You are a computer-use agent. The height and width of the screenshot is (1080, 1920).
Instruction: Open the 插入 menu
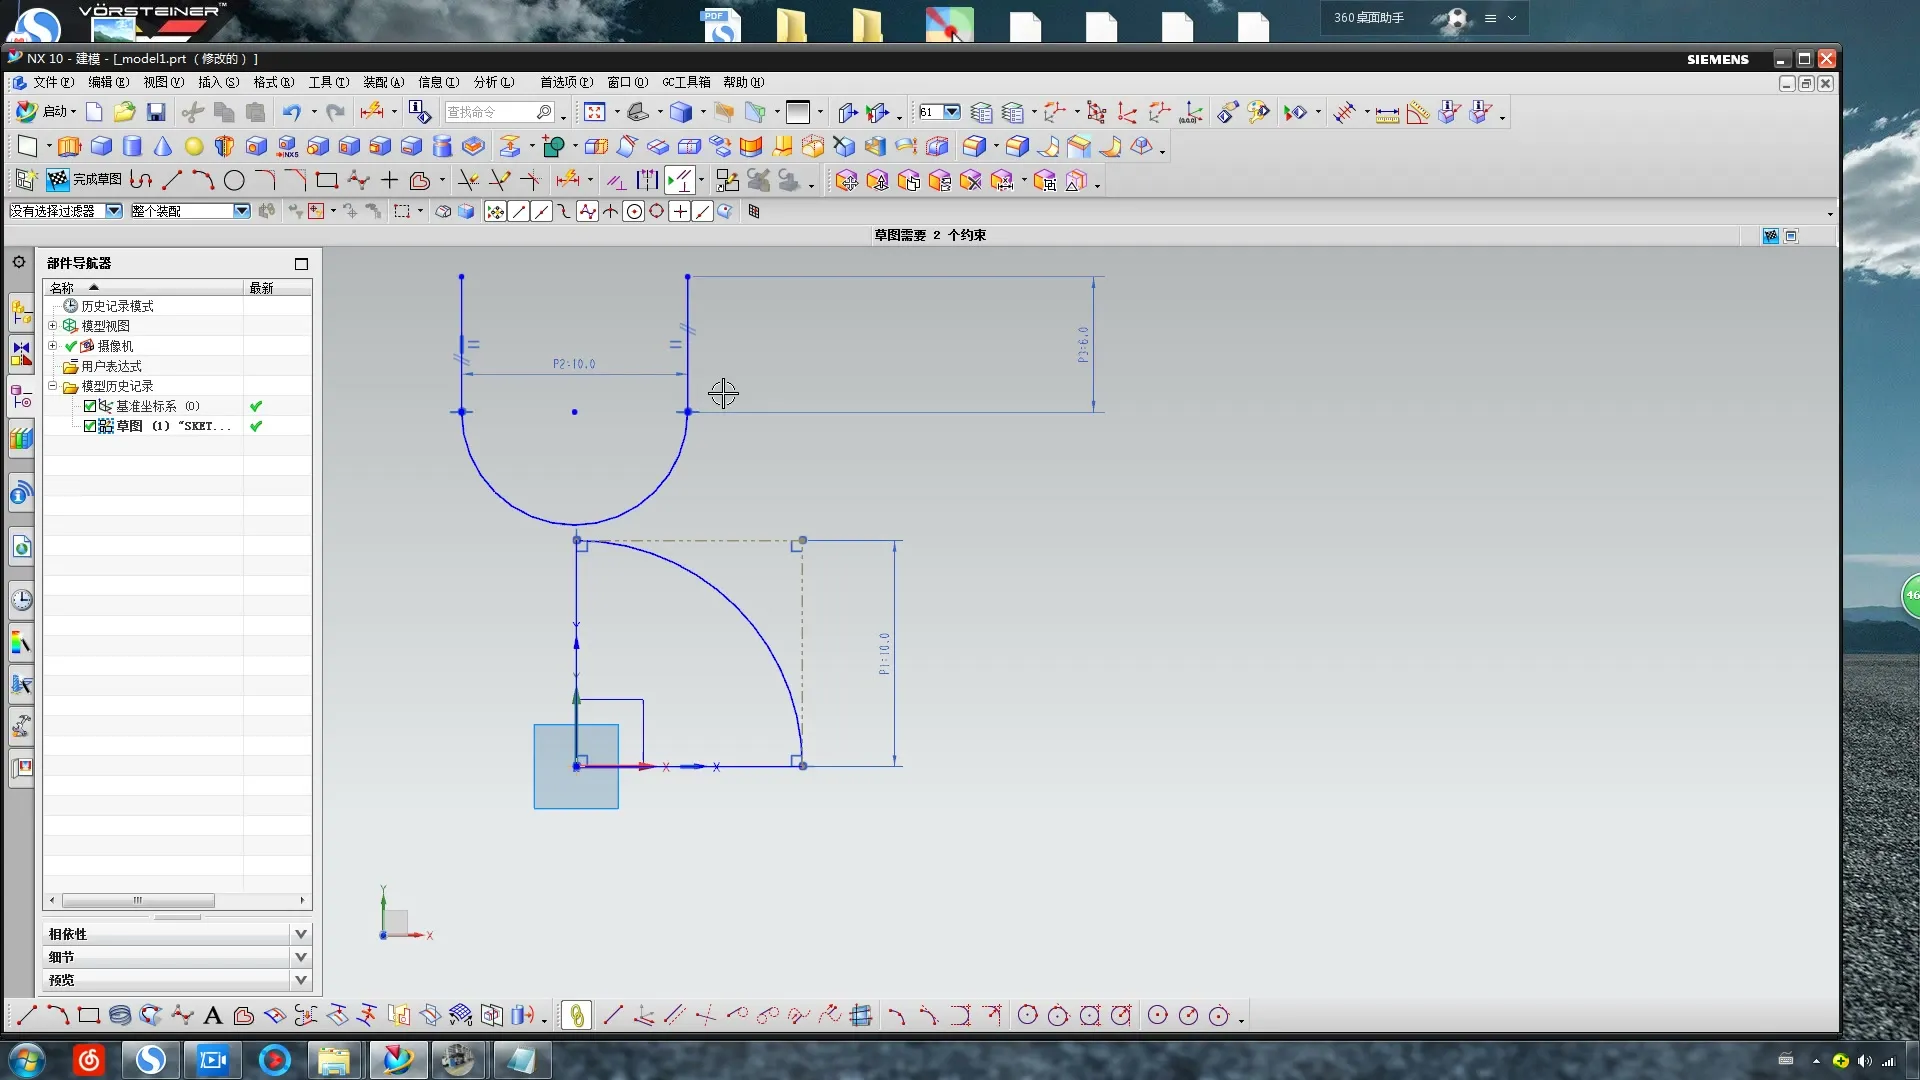pos(218,82)
